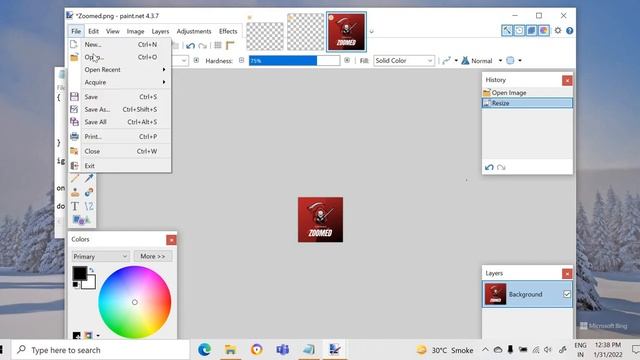Screen dimensions: 640x360
Task: Toggle the Layers window button
Action: coord(531,31)
